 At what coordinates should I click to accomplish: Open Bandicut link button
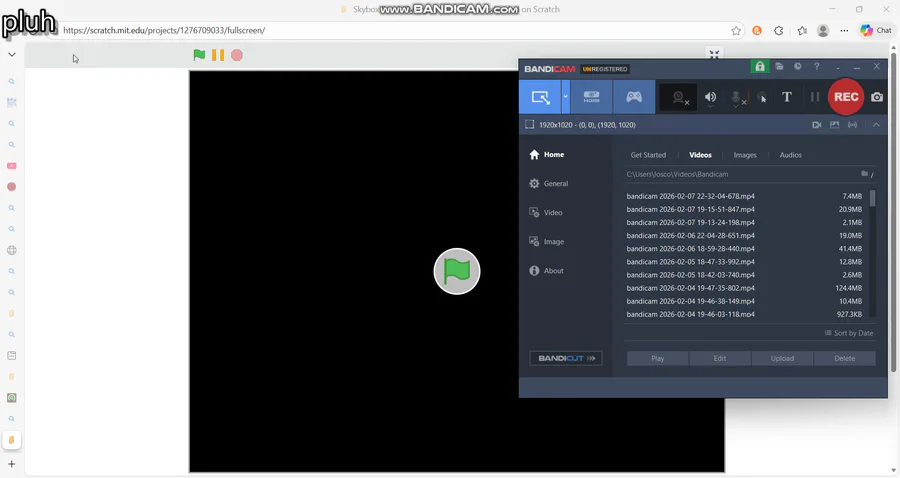click(566, 358)
